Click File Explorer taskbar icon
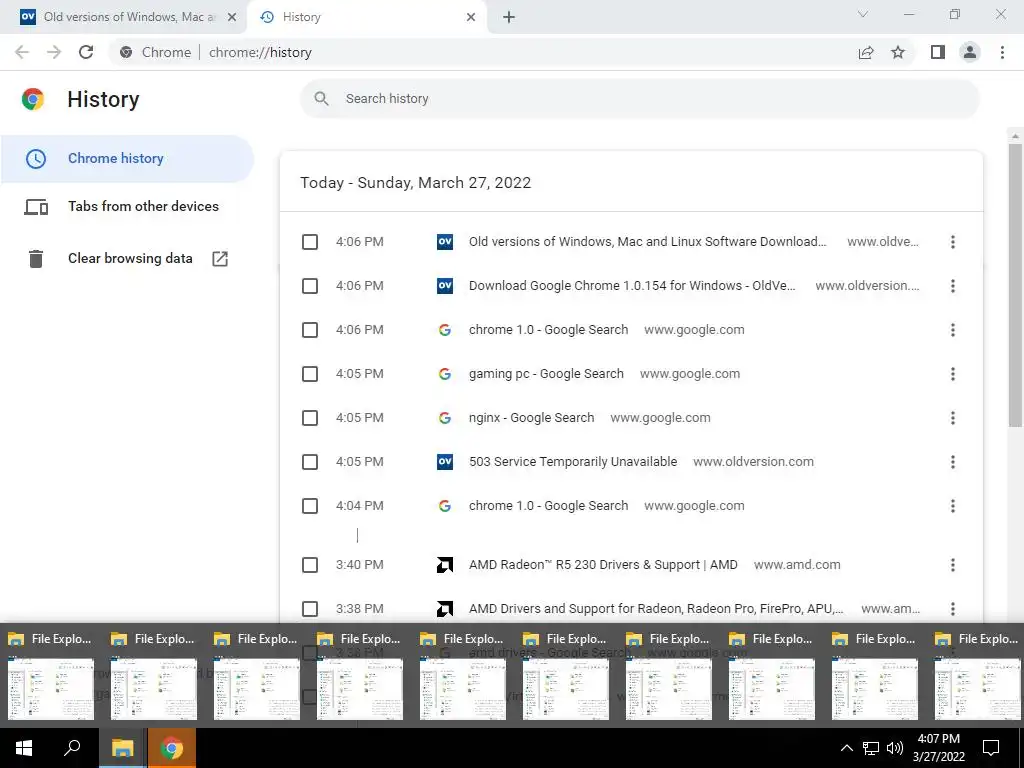The width and height of the screenshot is (1024, 768). (x=123, y=748)
